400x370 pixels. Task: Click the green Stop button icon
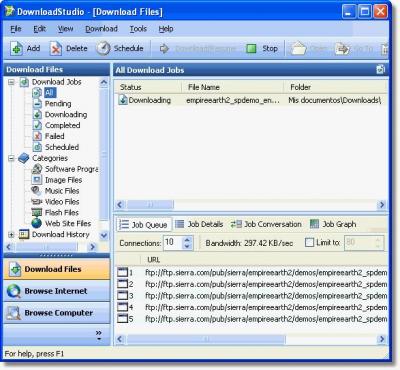[251, 49]
